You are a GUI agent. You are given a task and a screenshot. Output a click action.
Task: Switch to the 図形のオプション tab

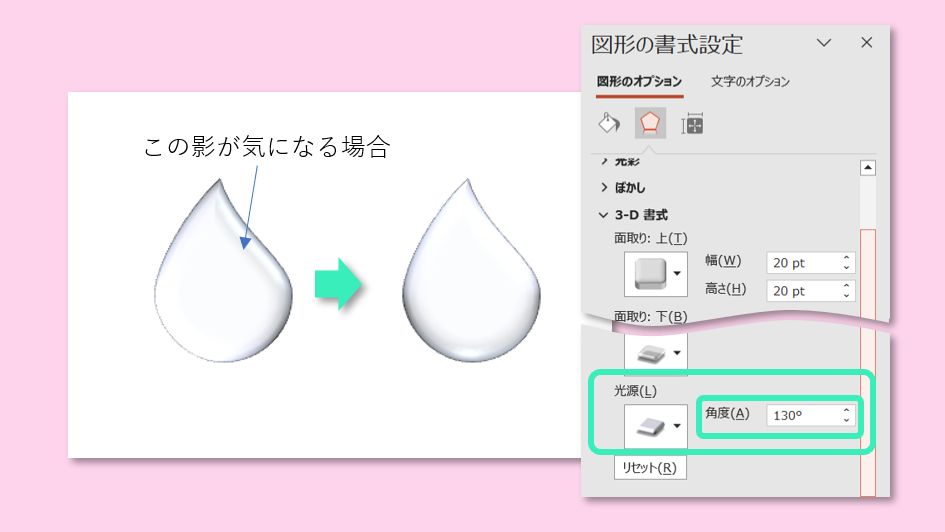pyautogui.click(x=639, y=82)
